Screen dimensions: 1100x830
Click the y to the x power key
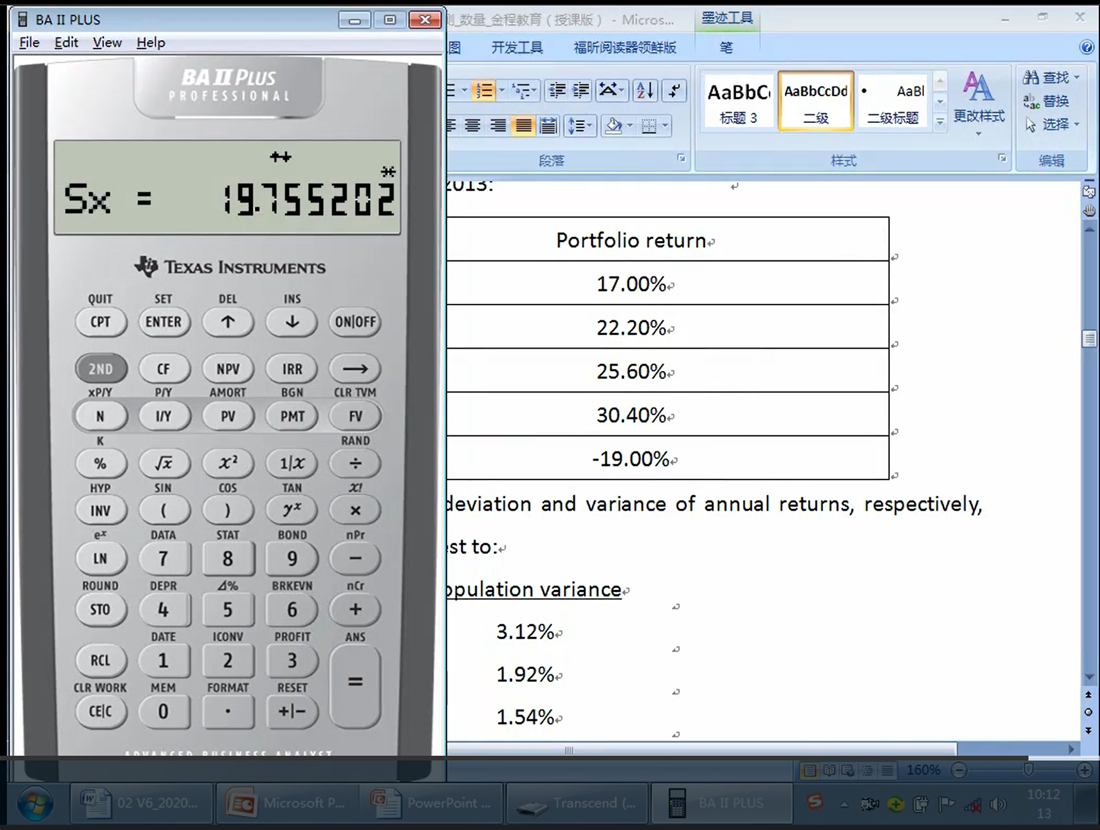292,510
